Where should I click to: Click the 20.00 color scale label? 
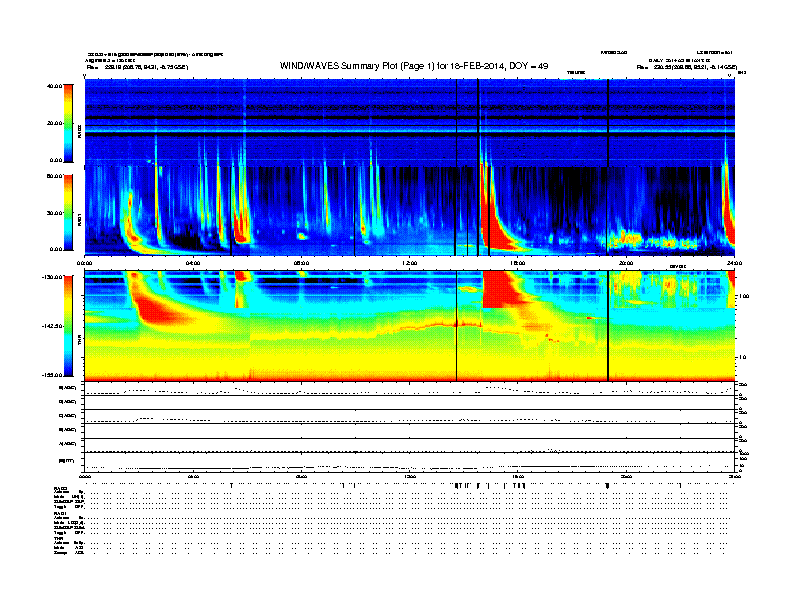click(x=54, y=123)
